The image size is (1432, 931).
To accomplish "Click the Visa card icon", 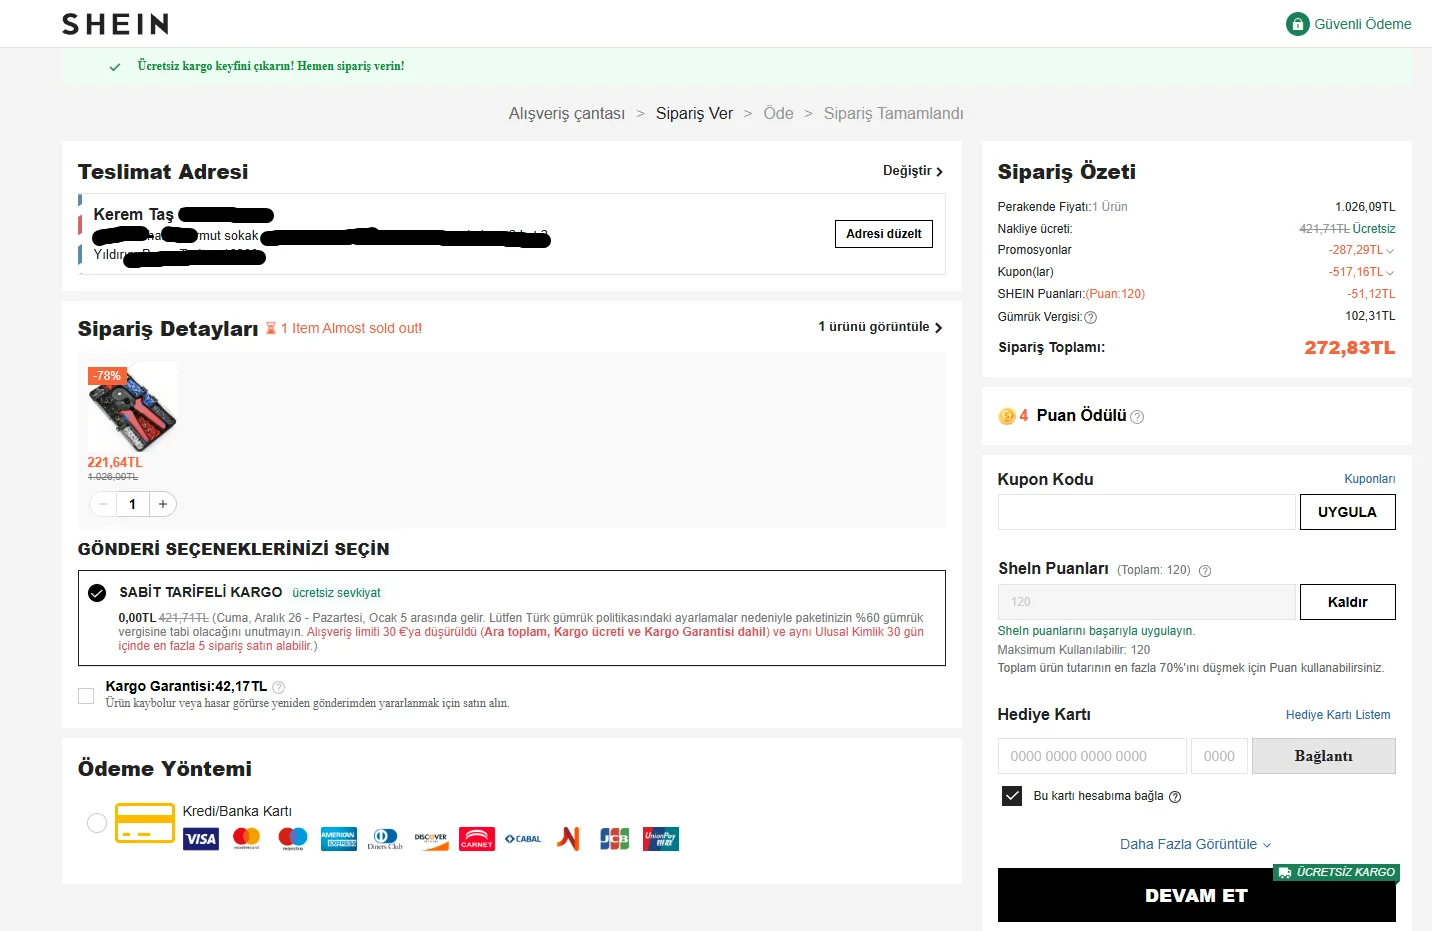I will point(201,839).
